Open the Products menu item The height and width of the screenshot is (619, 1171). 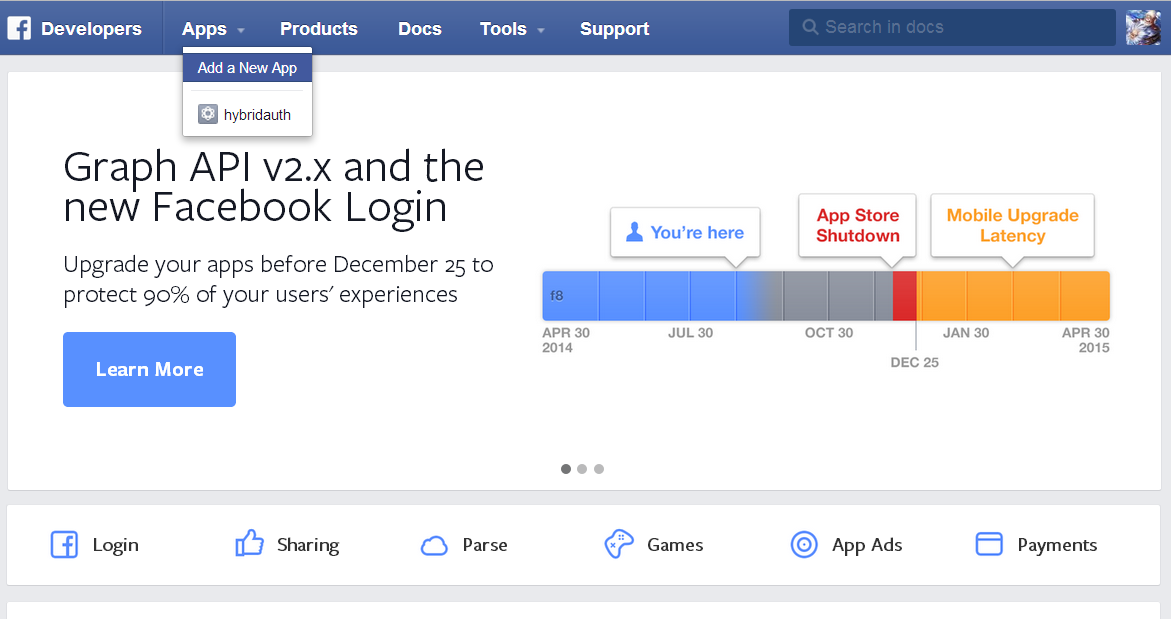[319, 29]
